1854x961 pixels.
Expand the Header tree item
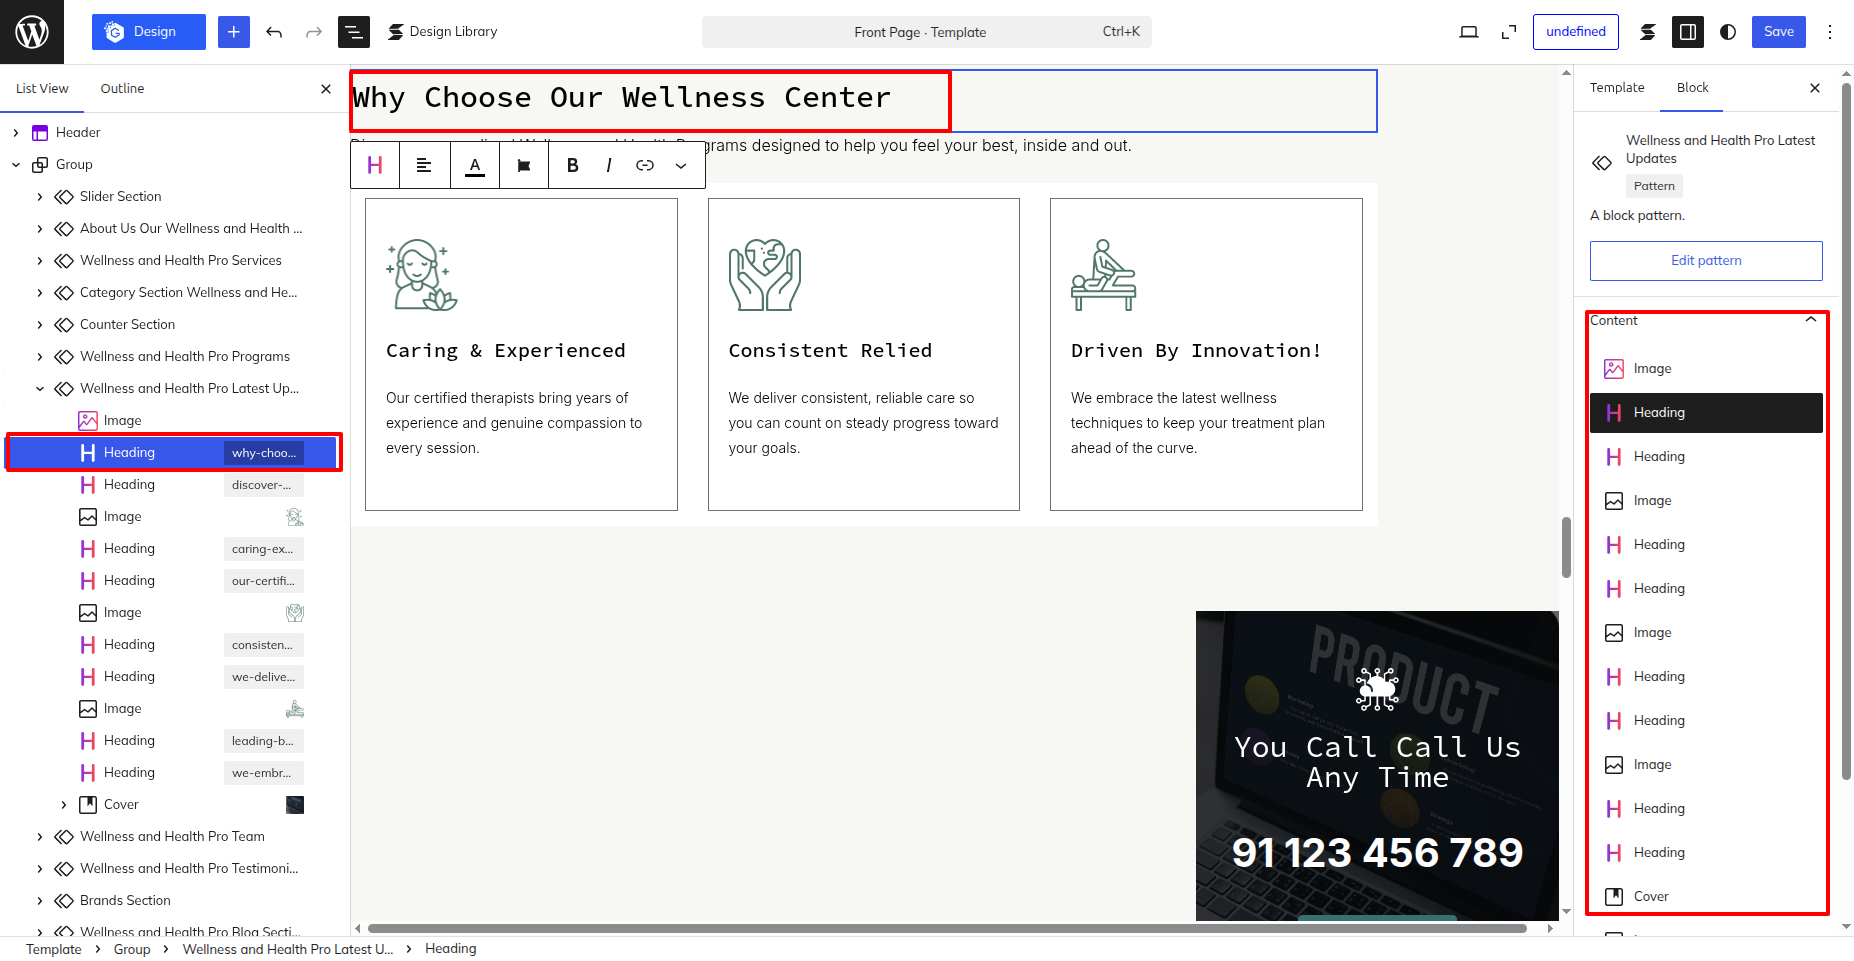16,132
